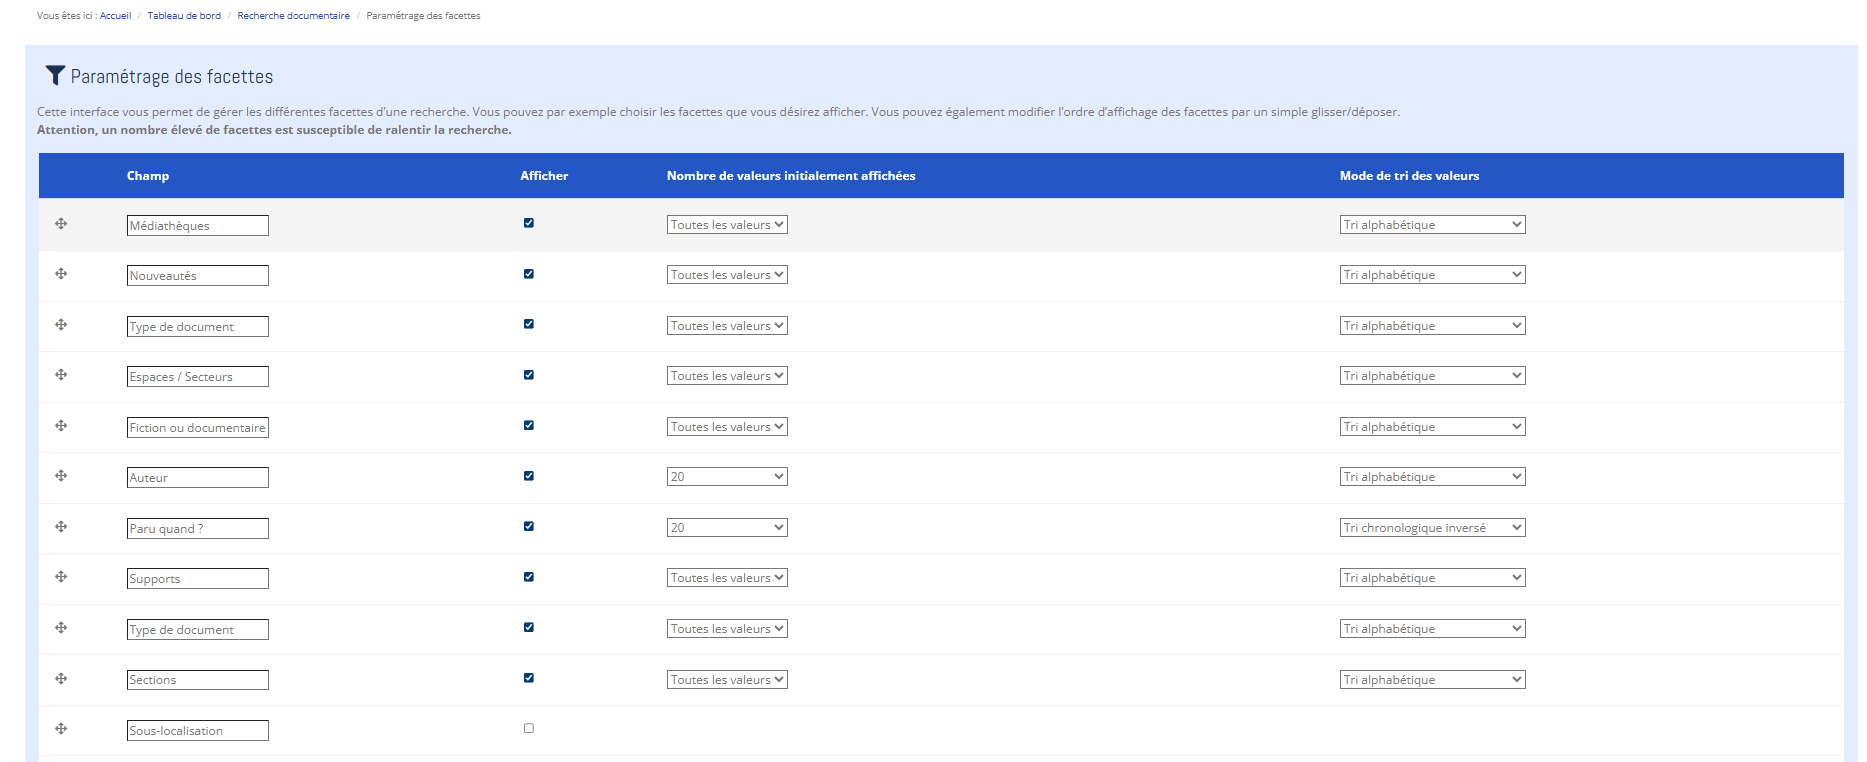The image size is (1867, 762).
Task: Click the reorder handle for Paru quand ?
Action: (x=61, y=527)
